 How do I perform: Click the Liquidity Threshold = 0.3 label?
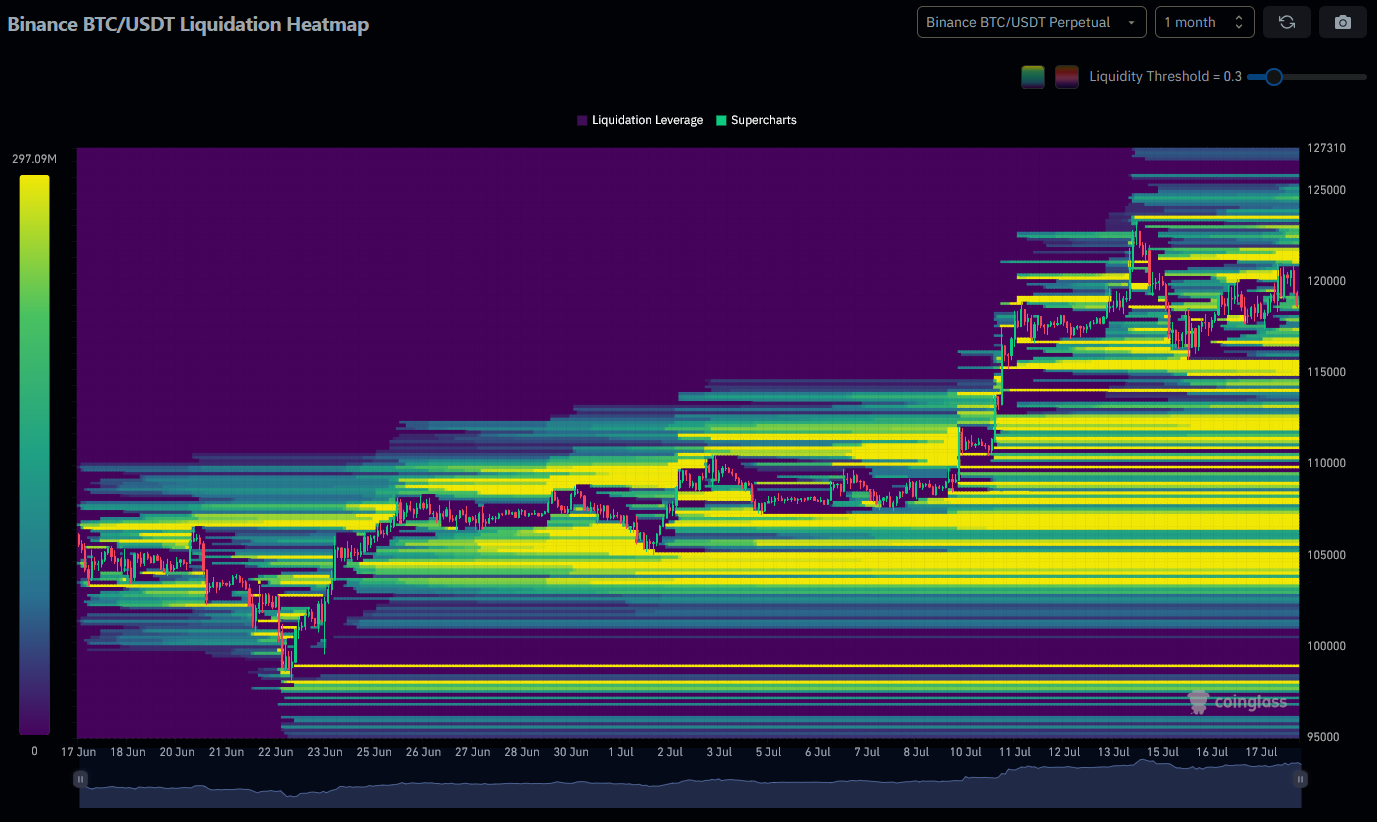click(1165, 77)
